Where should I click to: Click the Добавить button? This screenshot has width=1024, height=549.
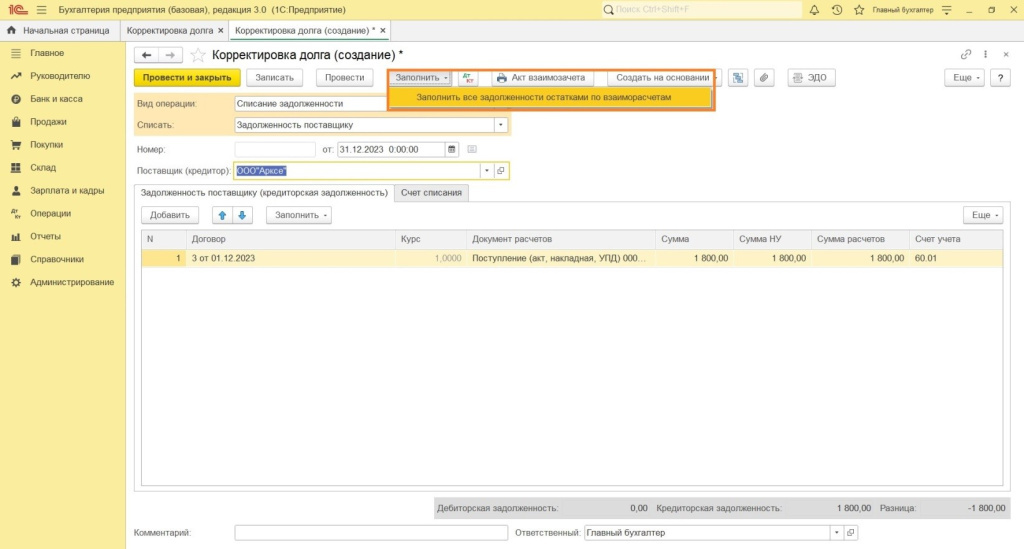tap(170, 215)
